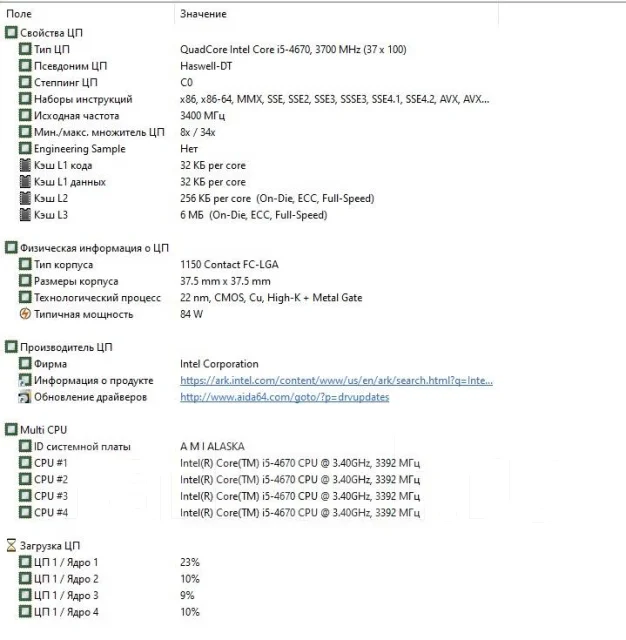Click the icon next to Степпинг ЦП
Image resolution: width=626 pixels, height=640 pixels.
tap(25, 82)
